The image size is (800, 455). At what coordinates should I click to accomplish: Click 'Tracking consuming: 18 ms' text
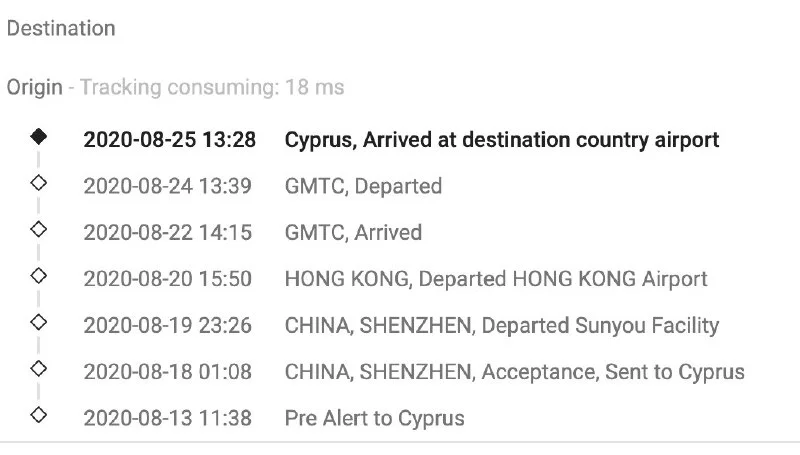[212, 87]
